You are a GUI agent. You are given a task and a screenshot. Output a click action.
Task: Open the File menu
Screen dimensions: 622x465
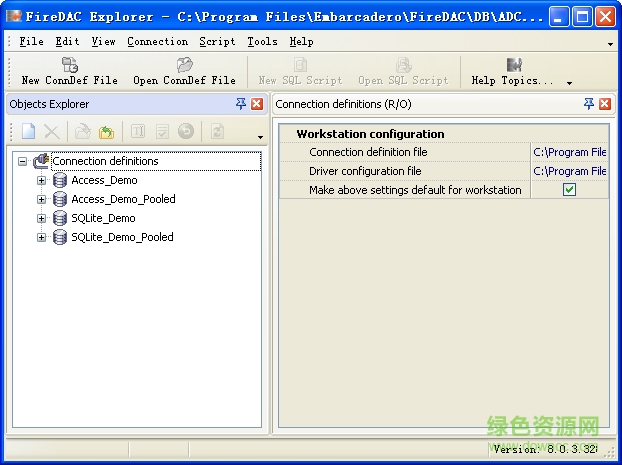pyautogui.click(x=31, y=41)
